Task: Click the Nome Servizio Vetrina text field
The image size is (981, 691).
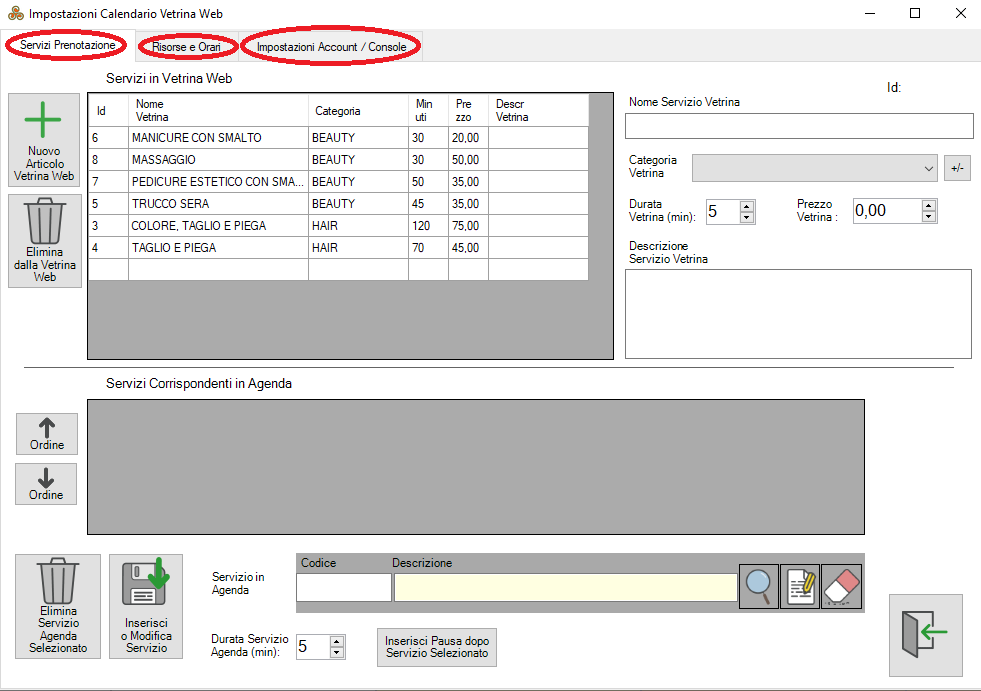Action: coord(798,126)
